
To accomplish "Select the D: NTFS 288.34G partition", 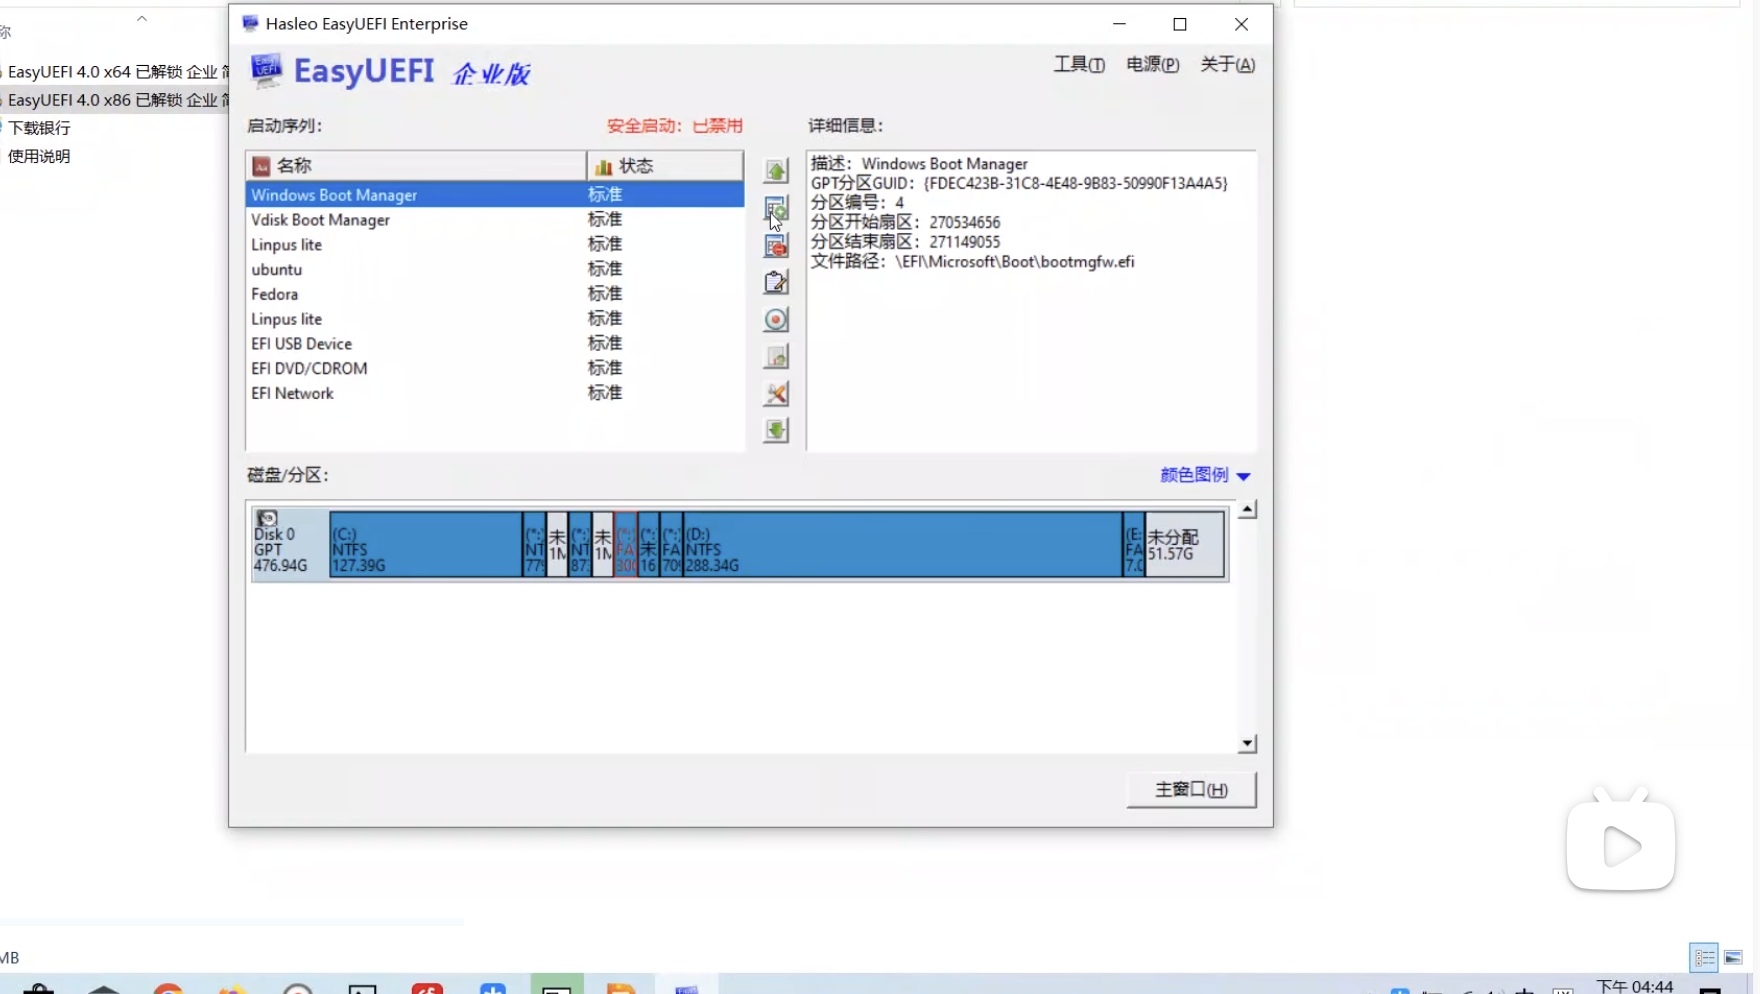I will click(903, 545).
